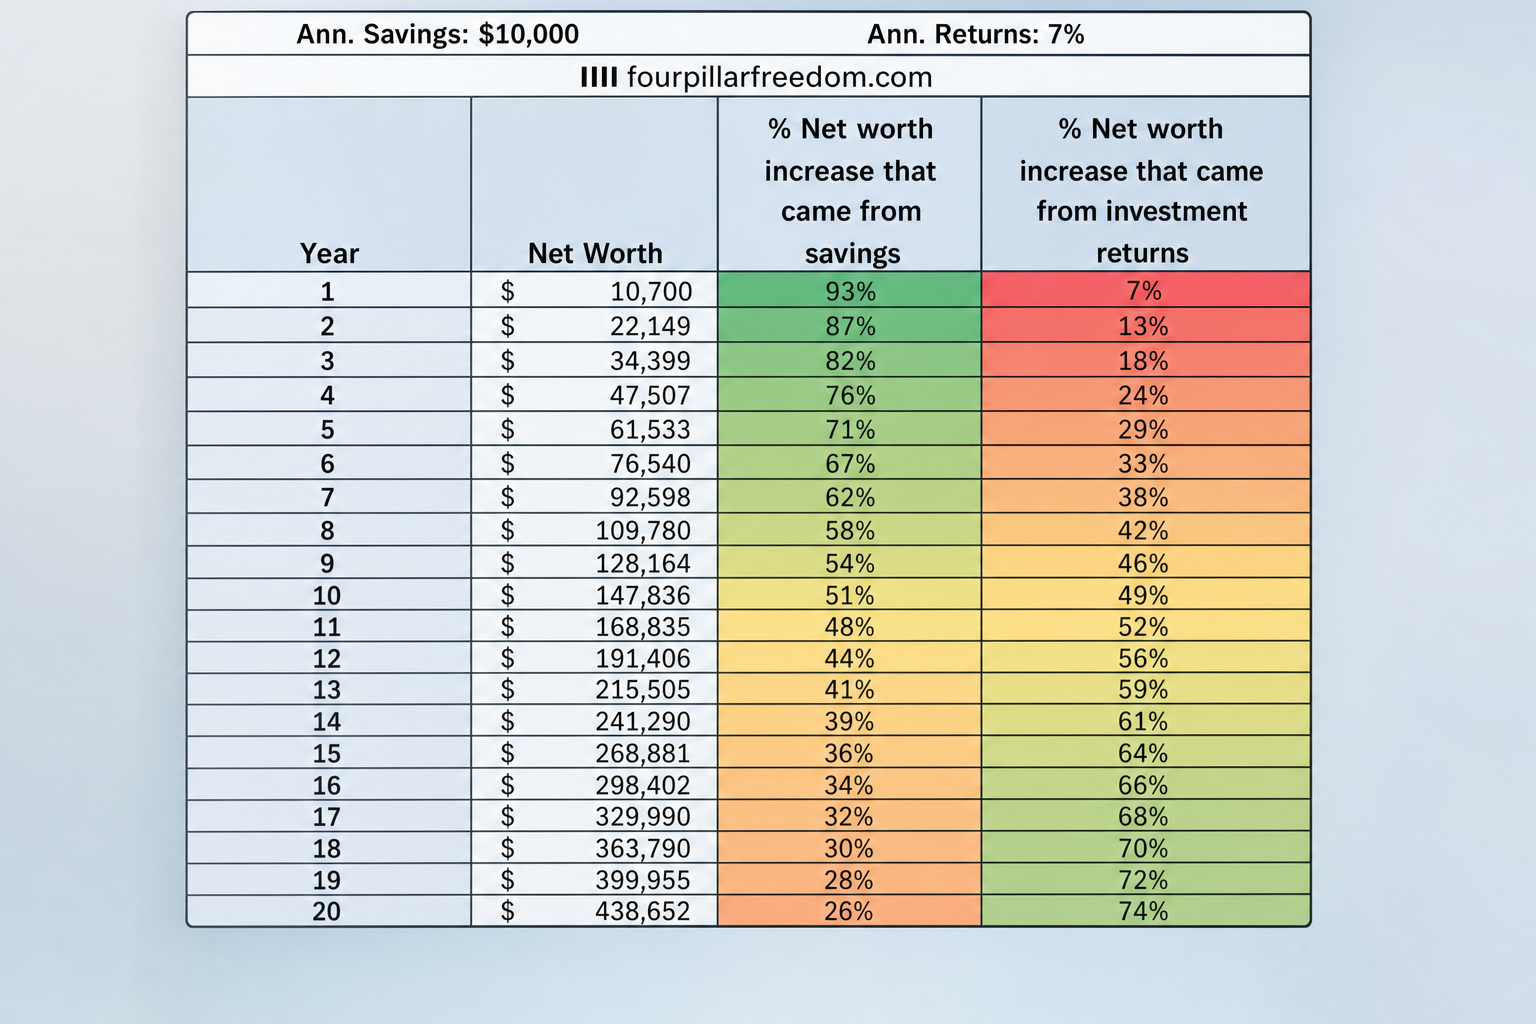The width and height of the screenshot is (1536, 1024).
Task: Select the net worth cell 147,836
Action: pyautogui.click(x=595, y=595)
